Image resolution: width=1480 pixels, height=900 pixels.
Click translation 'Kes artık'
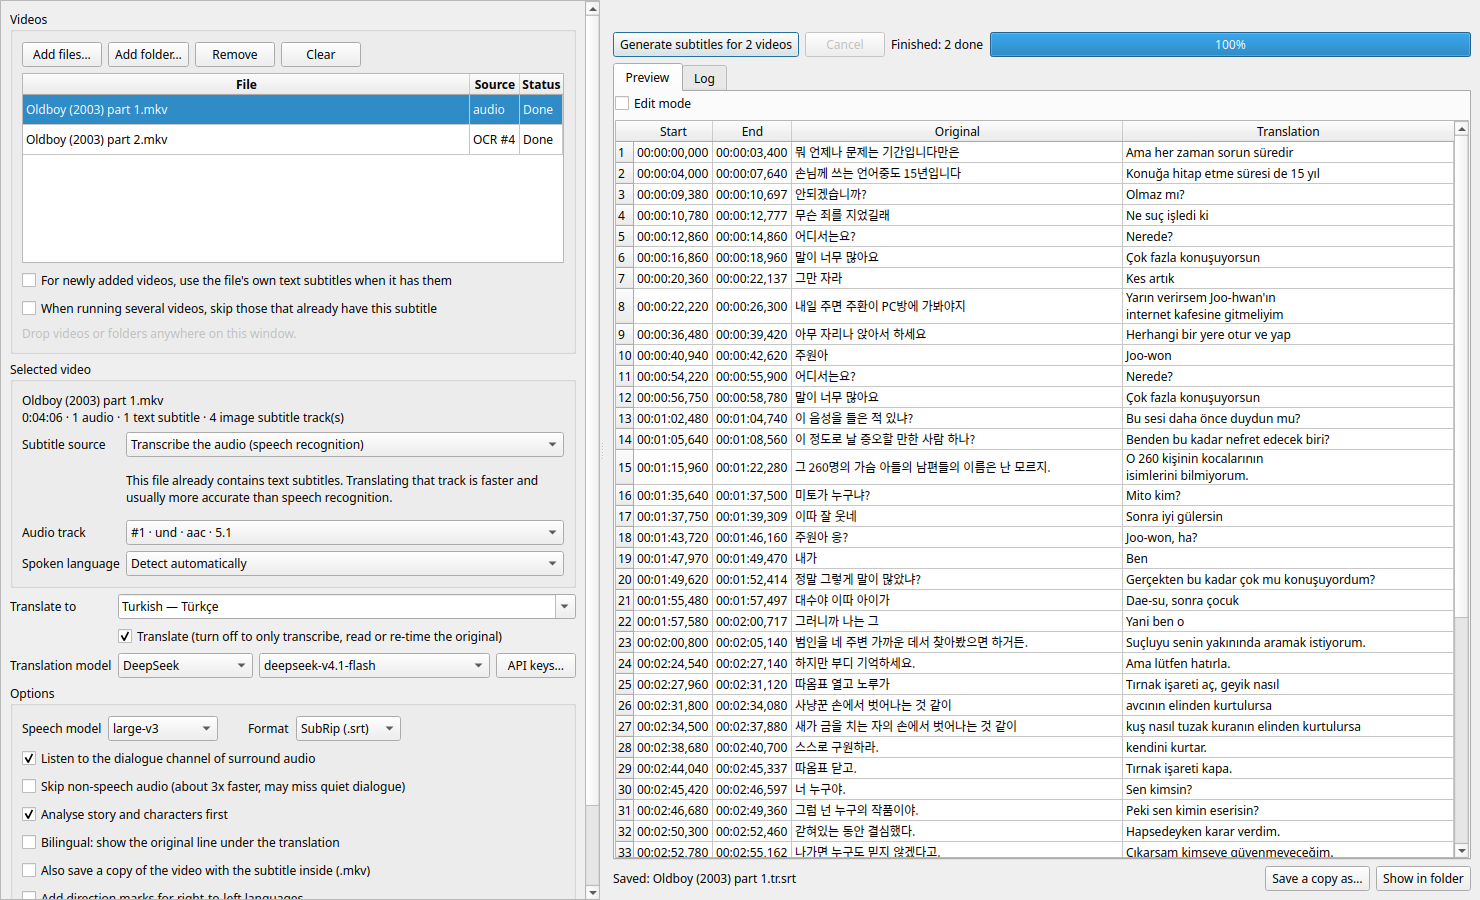1288,279
